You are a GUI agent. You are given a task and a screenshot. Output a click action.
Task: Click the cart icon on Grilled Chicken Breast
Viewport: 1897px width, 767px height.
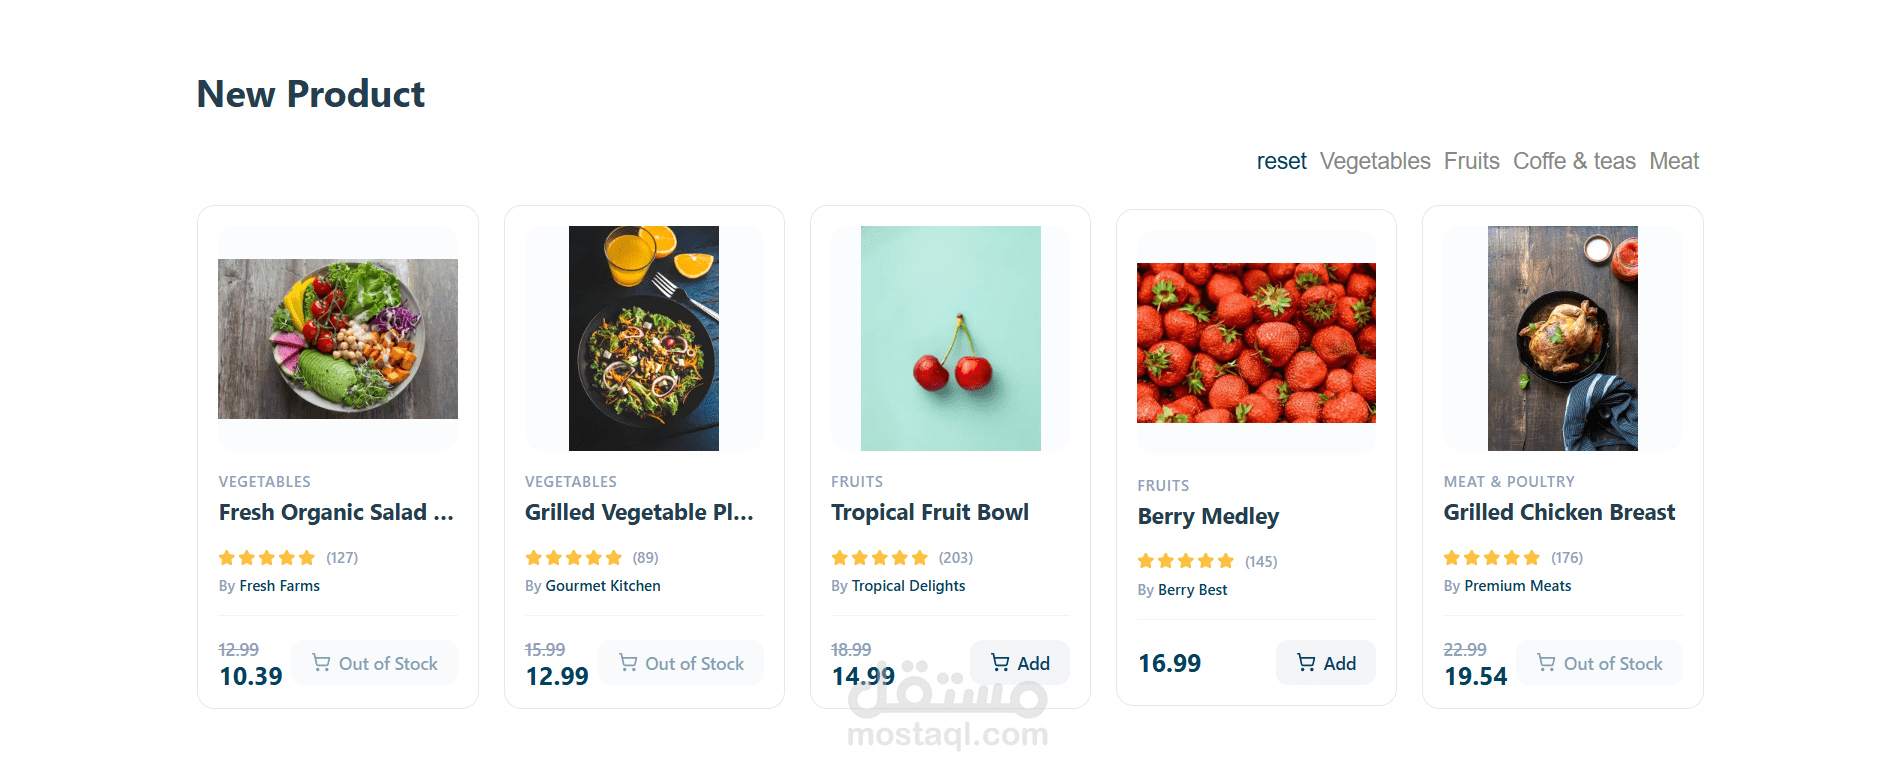1546,662
